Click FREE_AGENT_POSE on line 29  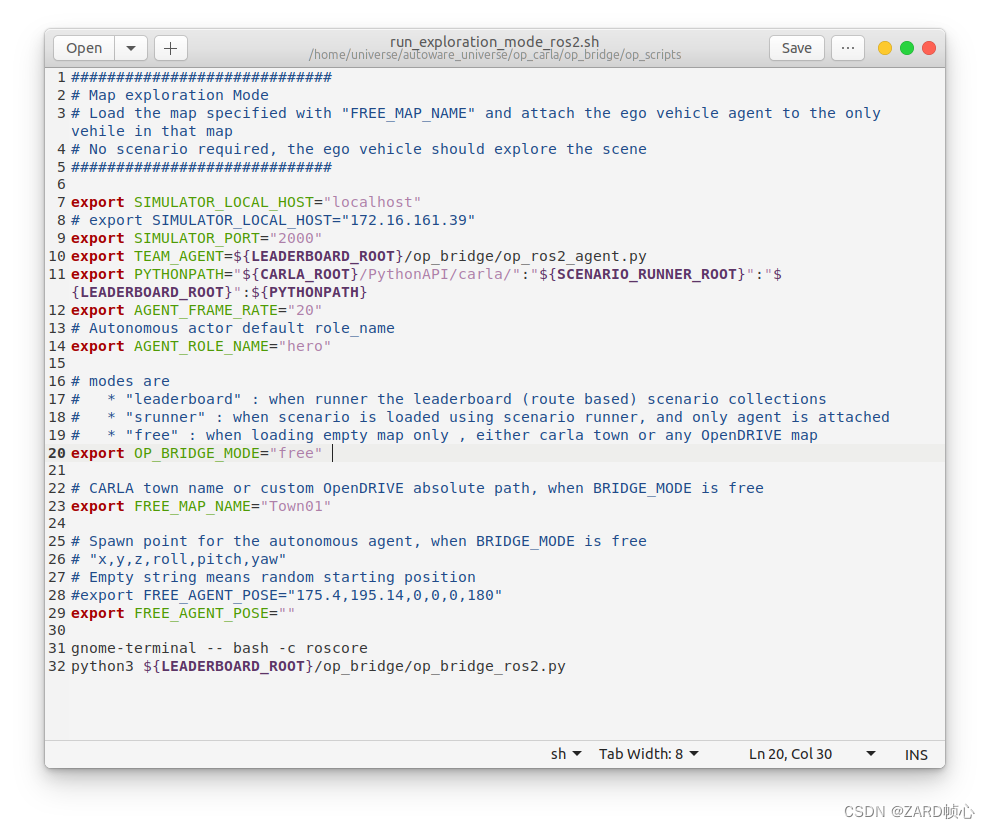[201, 614]
